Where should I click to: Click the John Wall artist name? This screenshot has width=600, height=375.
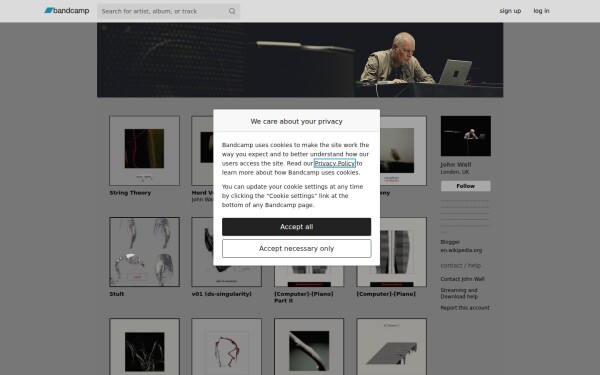tap(456, 165)
